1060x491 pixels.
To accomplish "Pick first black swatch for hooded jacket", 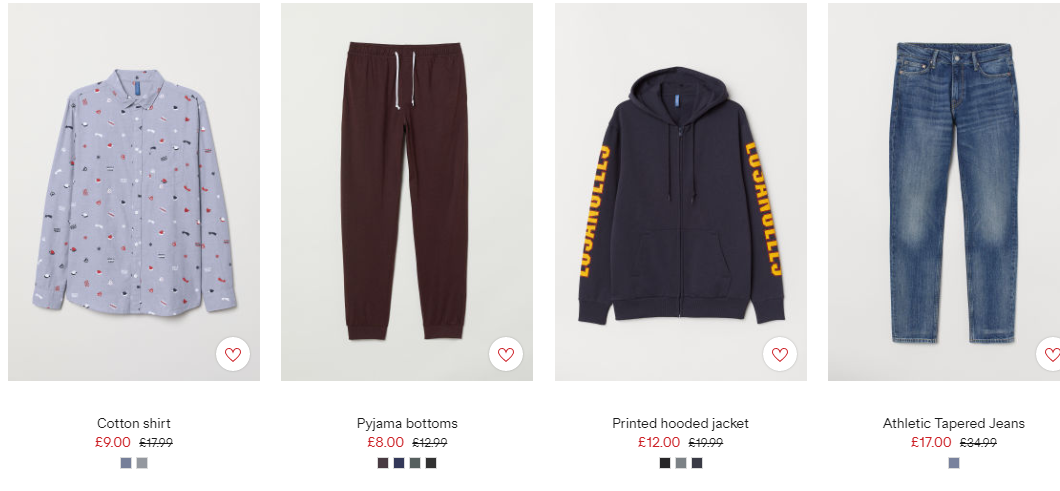I will tap(665, 463).
